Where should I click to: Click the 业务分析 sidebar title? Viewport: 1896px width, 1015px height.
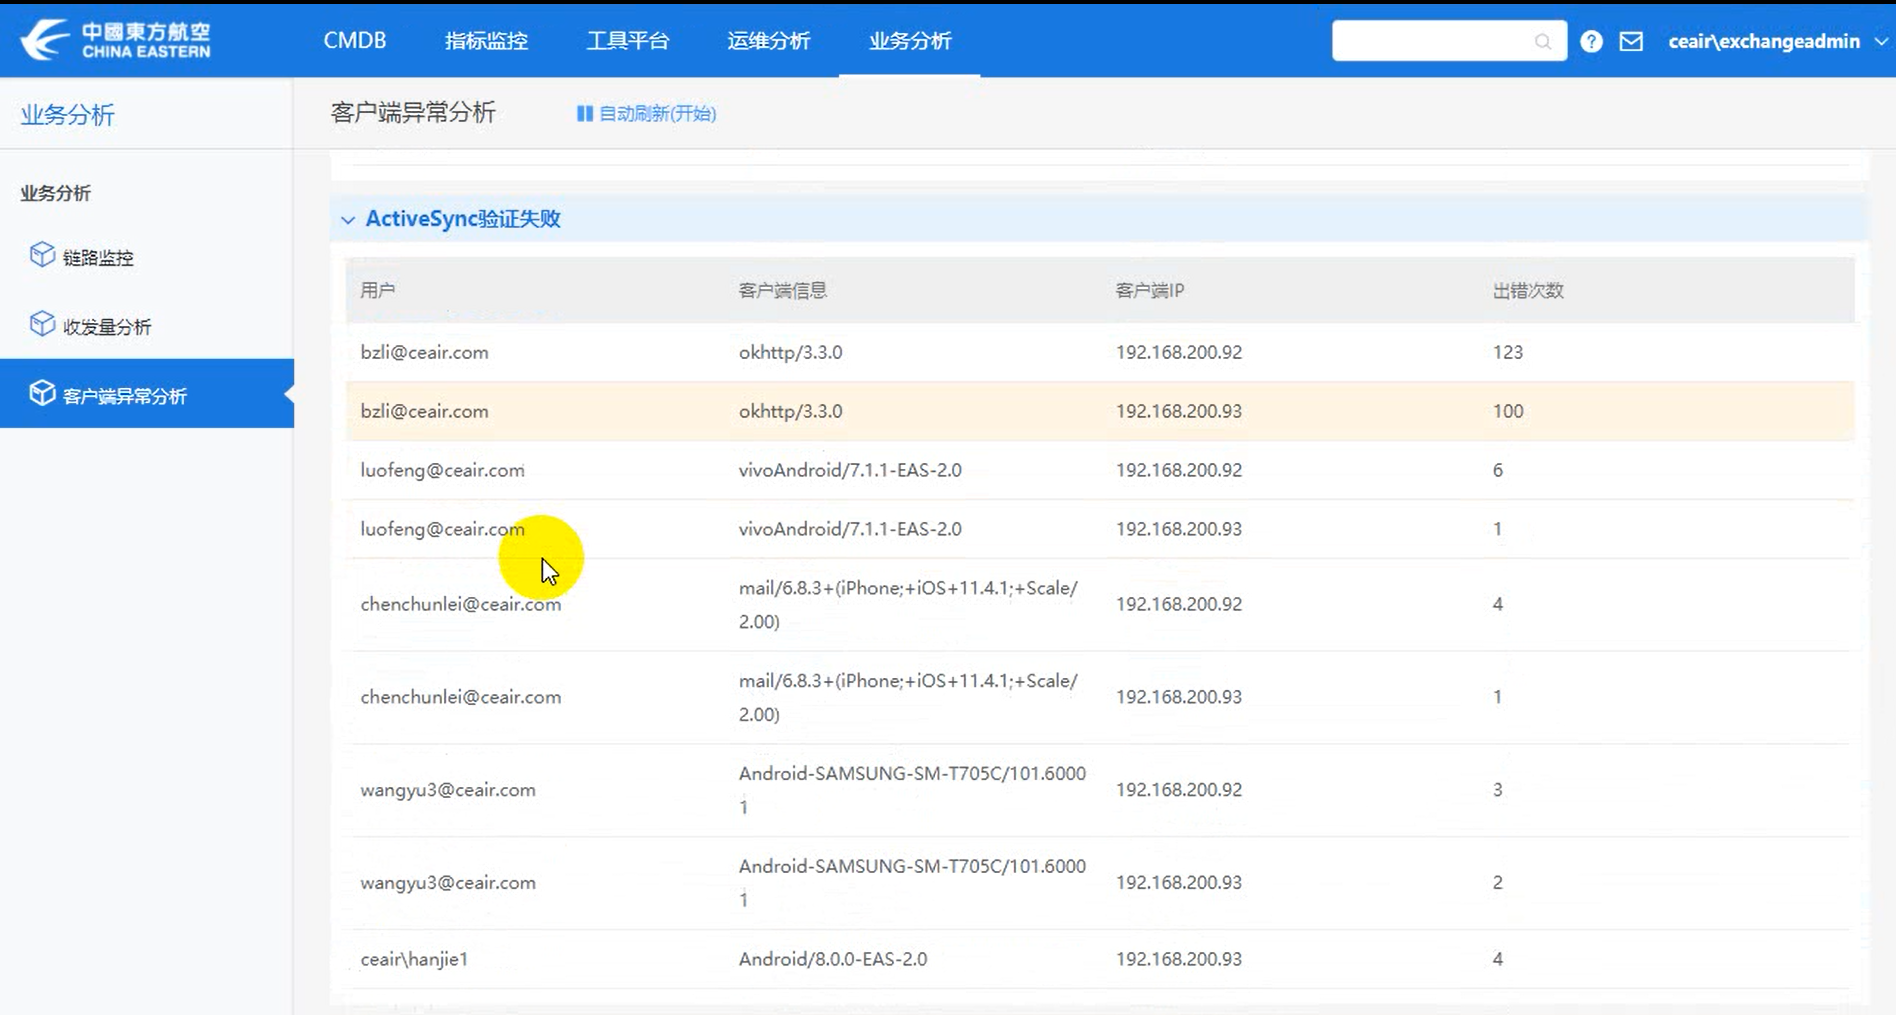pyautogui.click(x=68, y=114)
